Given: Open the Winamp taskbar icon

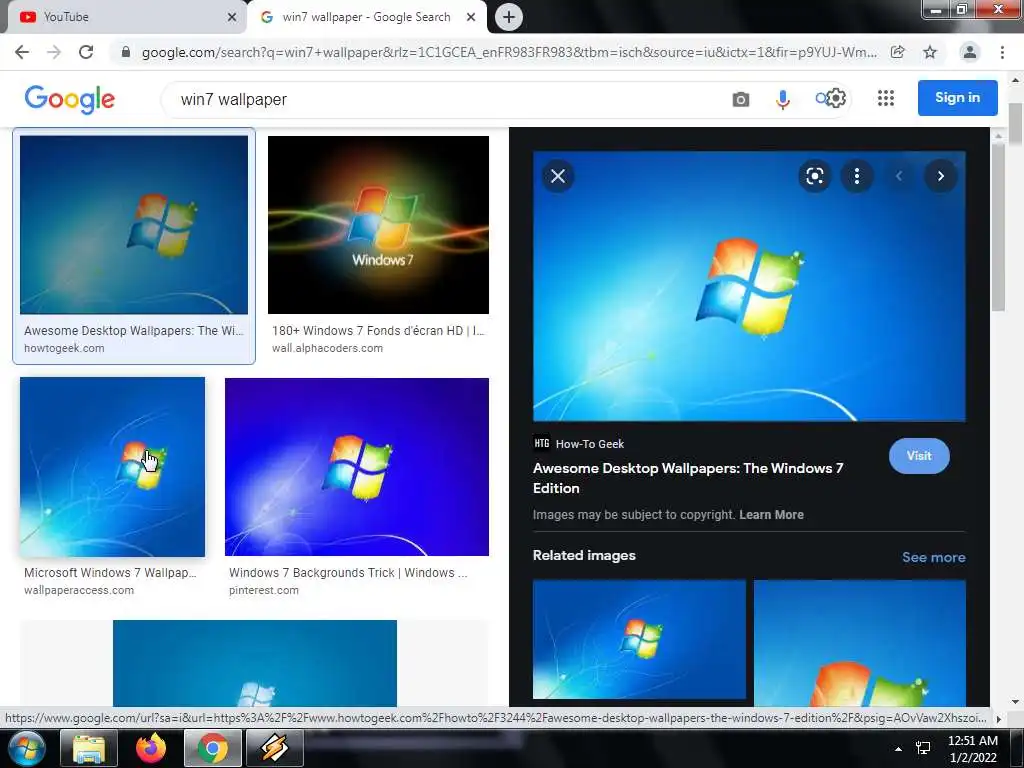Looking at the screenshot, I should point(275,748).
